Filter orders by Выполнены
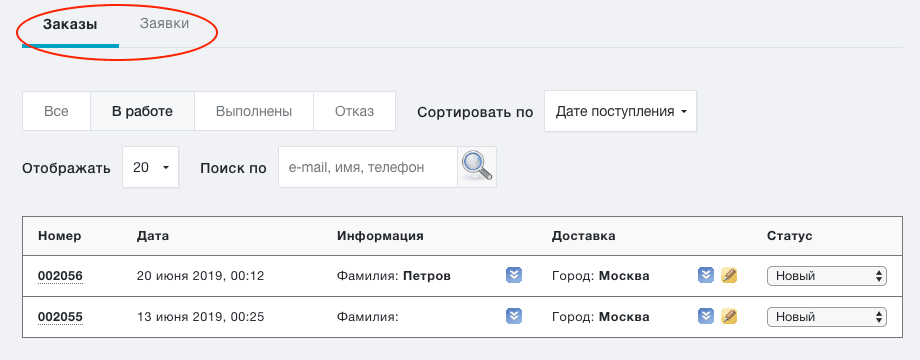 (x=254, y=111)
